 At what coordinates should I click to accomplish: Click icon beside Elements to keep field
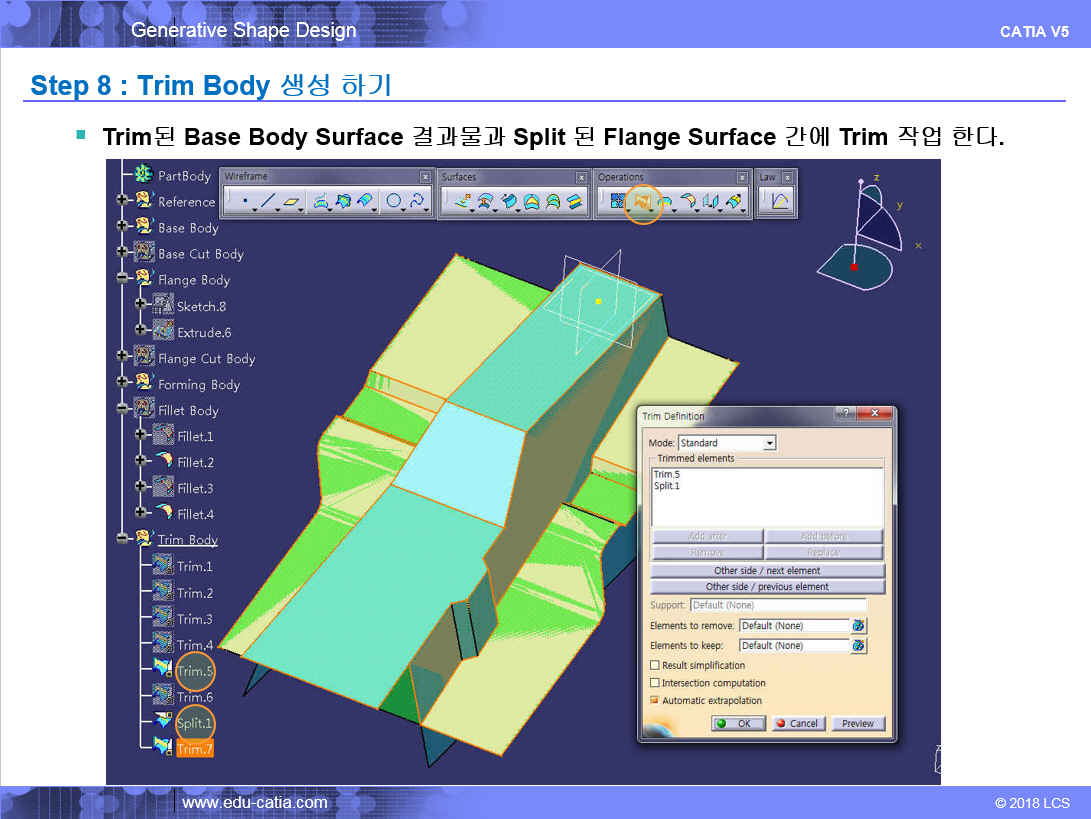[x=858, y=646]
